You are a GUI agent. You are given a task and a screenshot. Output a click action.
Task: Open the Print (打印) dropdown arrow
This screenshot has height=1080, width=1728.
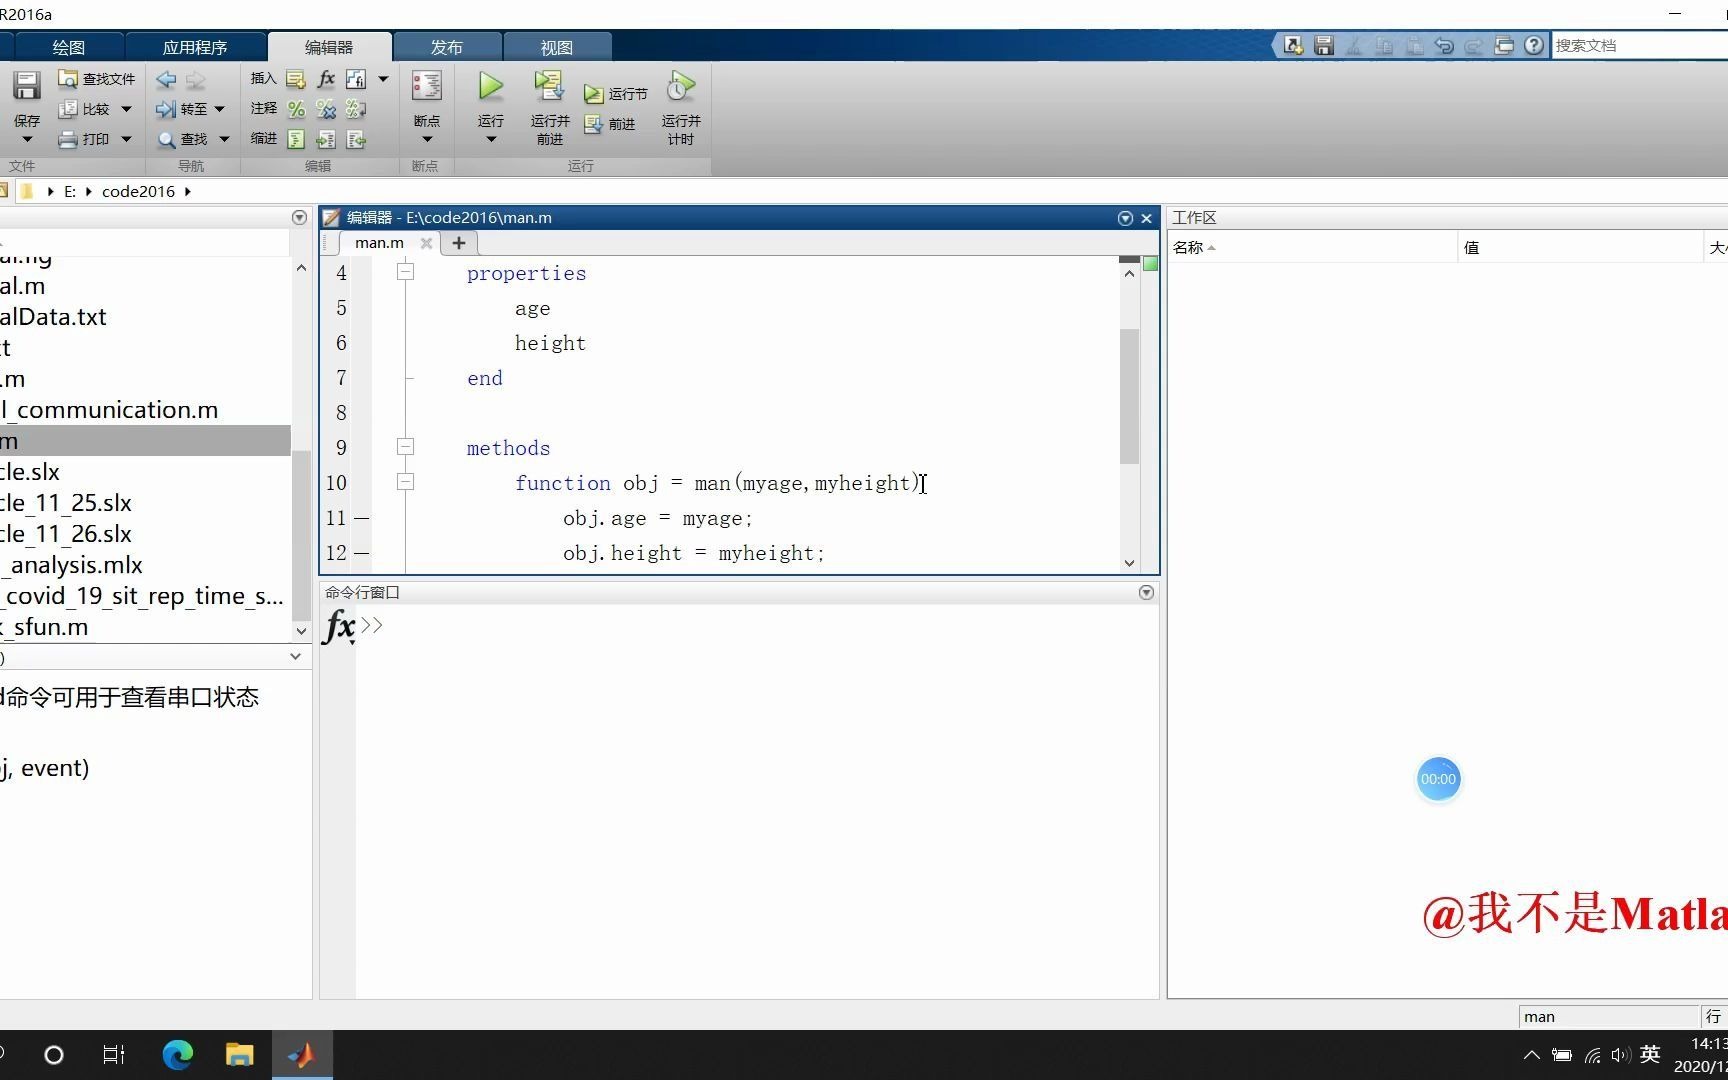pos(126,139)
